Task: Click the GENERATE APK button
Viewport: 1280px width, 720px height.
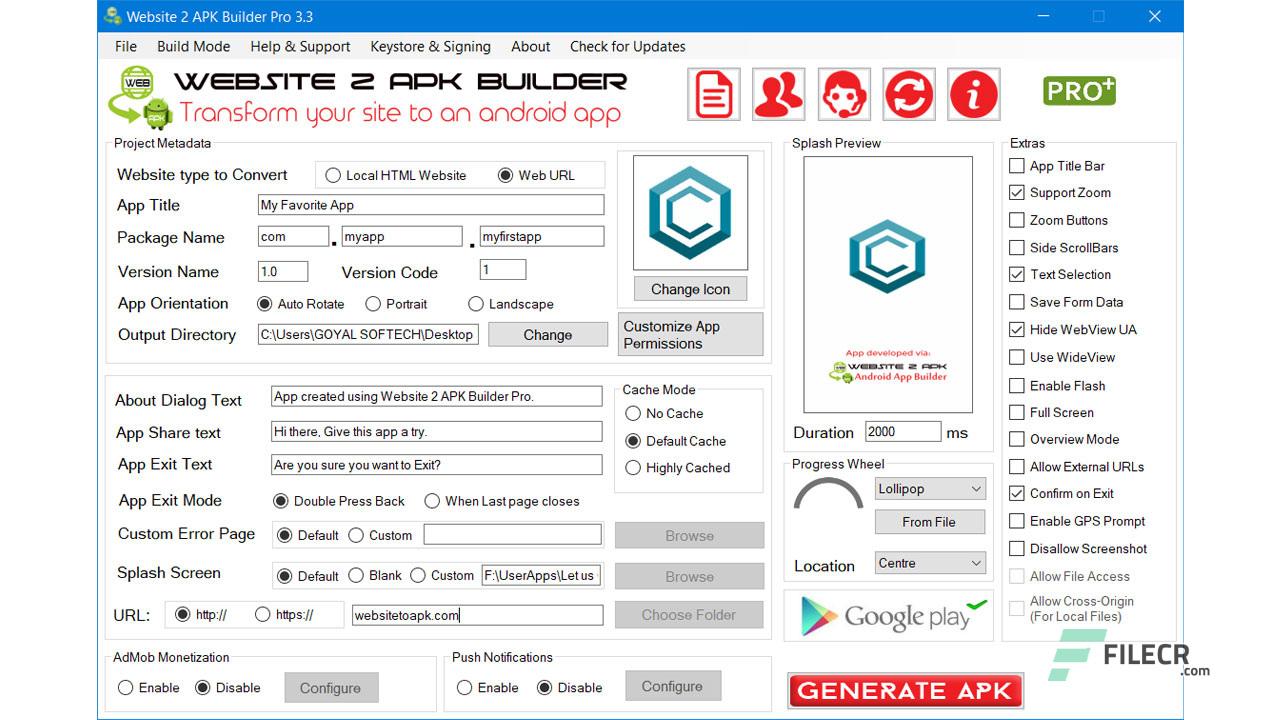Action: coord(903,690)
